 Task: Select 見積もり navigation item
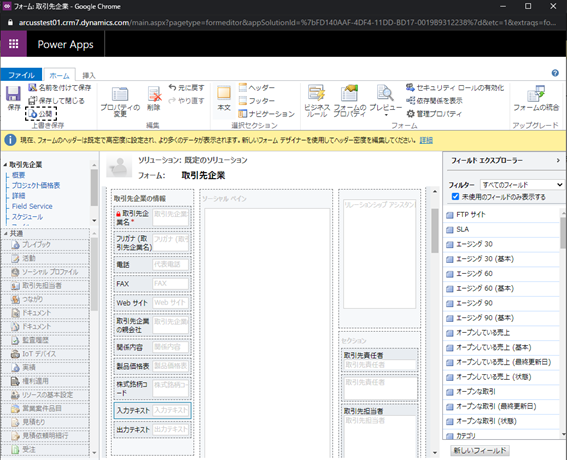pos(45,422)
